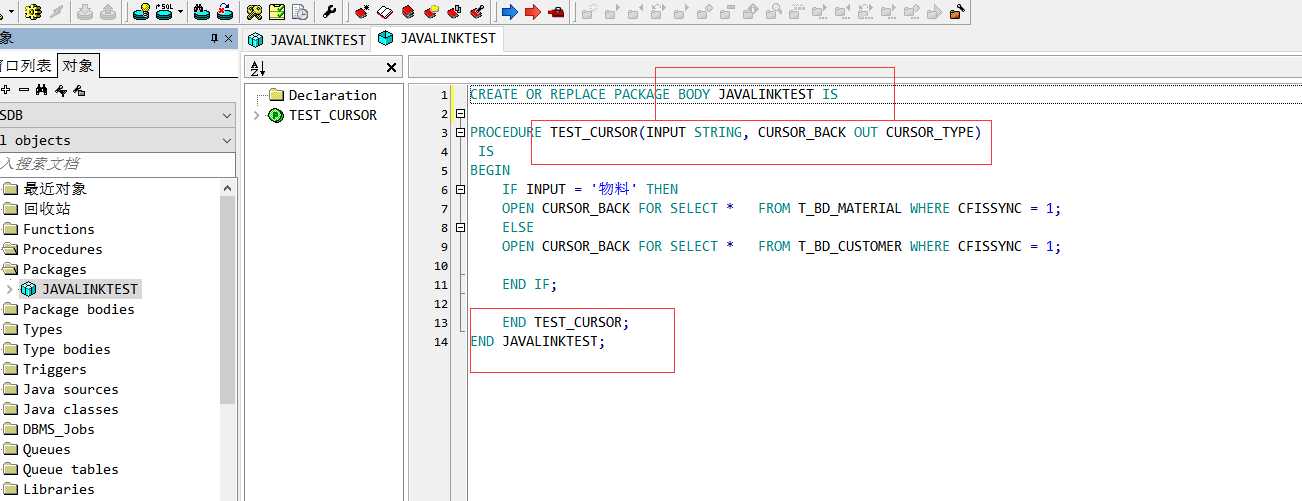Expand the TEST_CURSOR node in code contents
This screenshot has height=501, width=1302.
click(x=256, y=115)
